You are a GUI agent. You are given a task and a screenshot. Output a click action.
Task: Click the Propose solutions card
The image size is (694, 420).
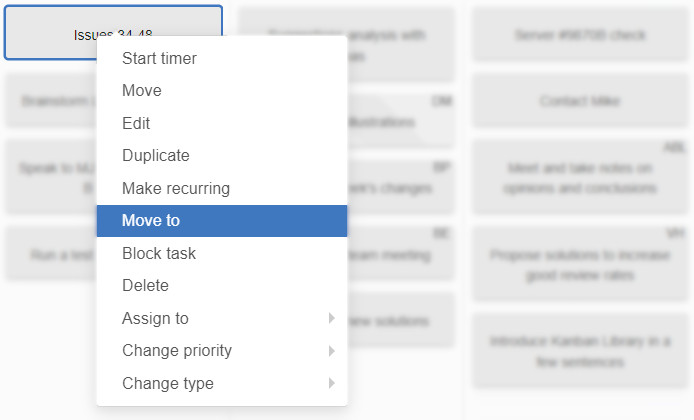tap(579, 265)
